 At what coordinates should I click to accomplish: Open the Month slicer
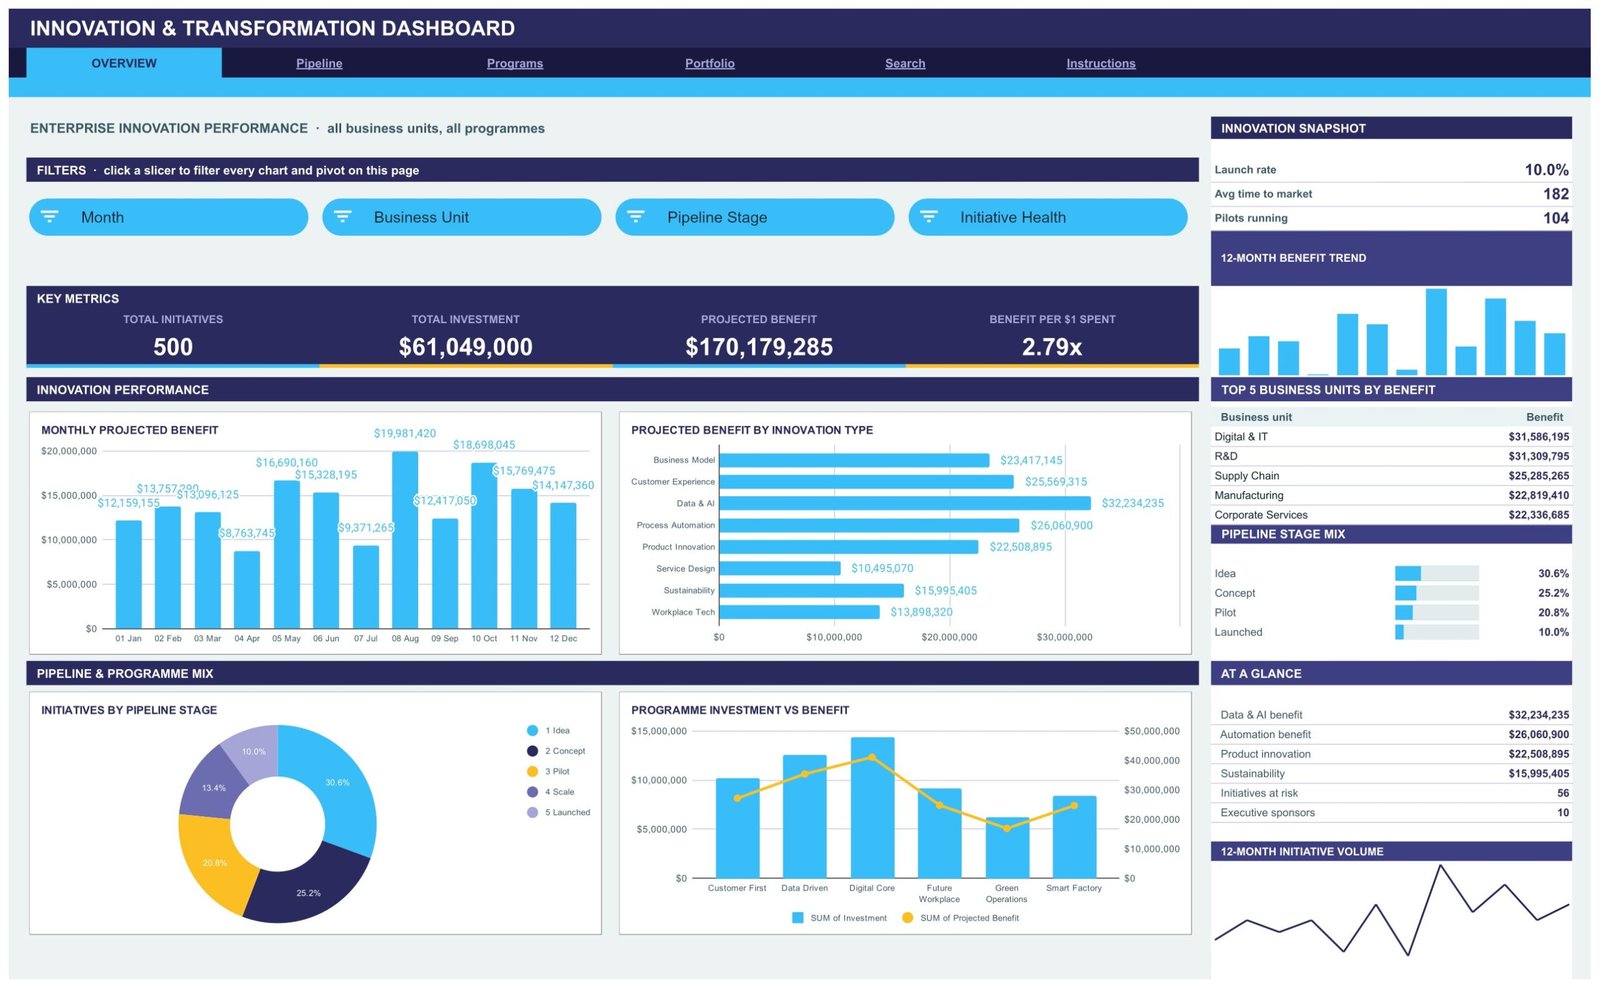tap(168, 217)
